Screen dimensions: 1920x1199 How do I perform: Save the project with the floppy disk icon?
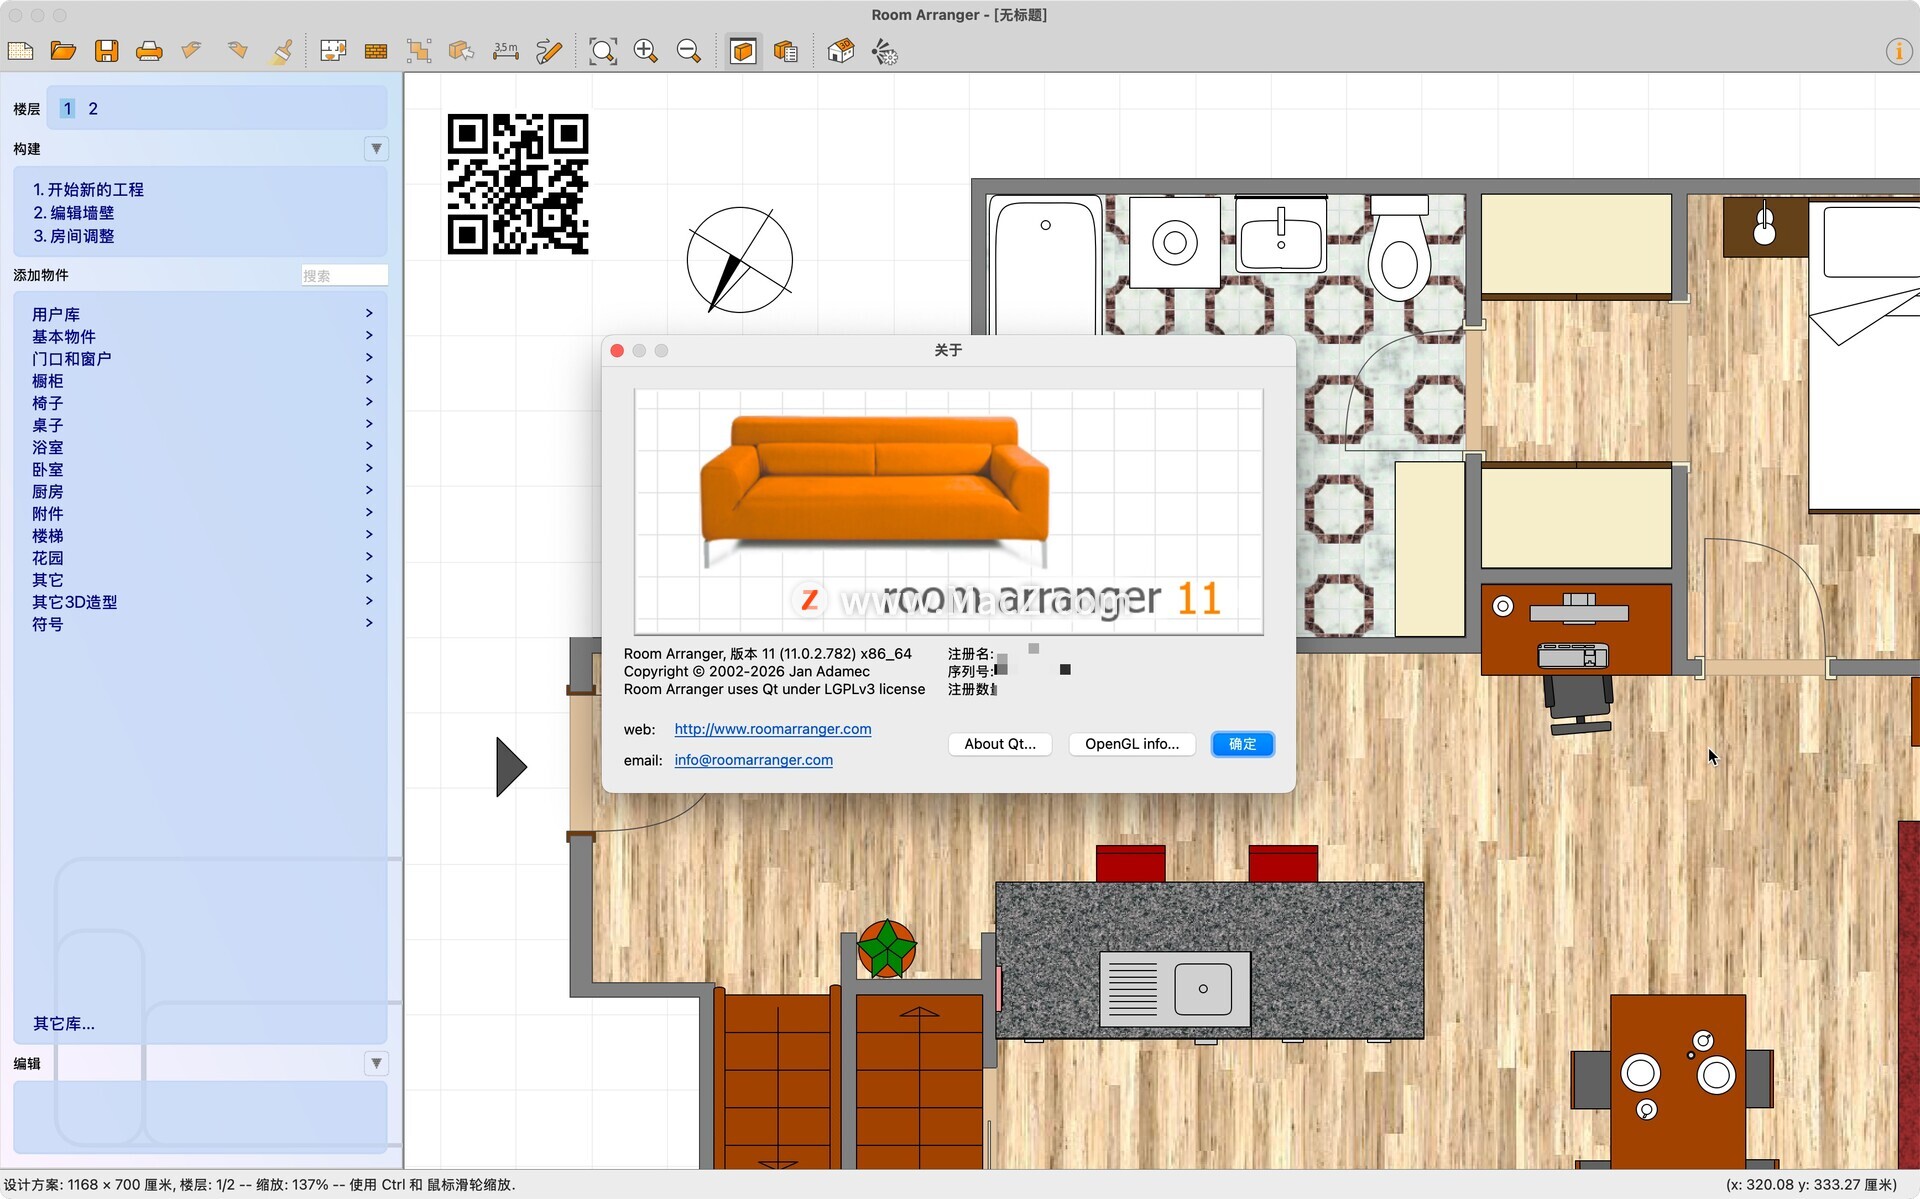pos(106,51)
